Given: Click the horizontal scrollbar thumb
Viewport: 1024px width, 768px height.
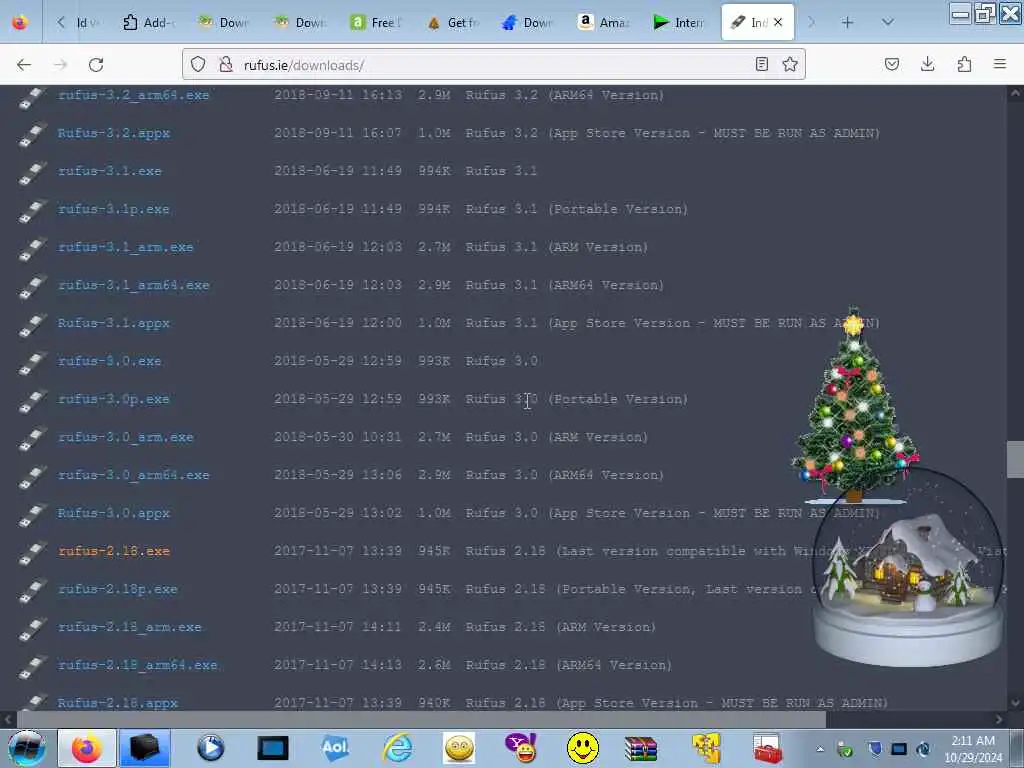Looking at the screenshot, I should click(x=421, y=720).
